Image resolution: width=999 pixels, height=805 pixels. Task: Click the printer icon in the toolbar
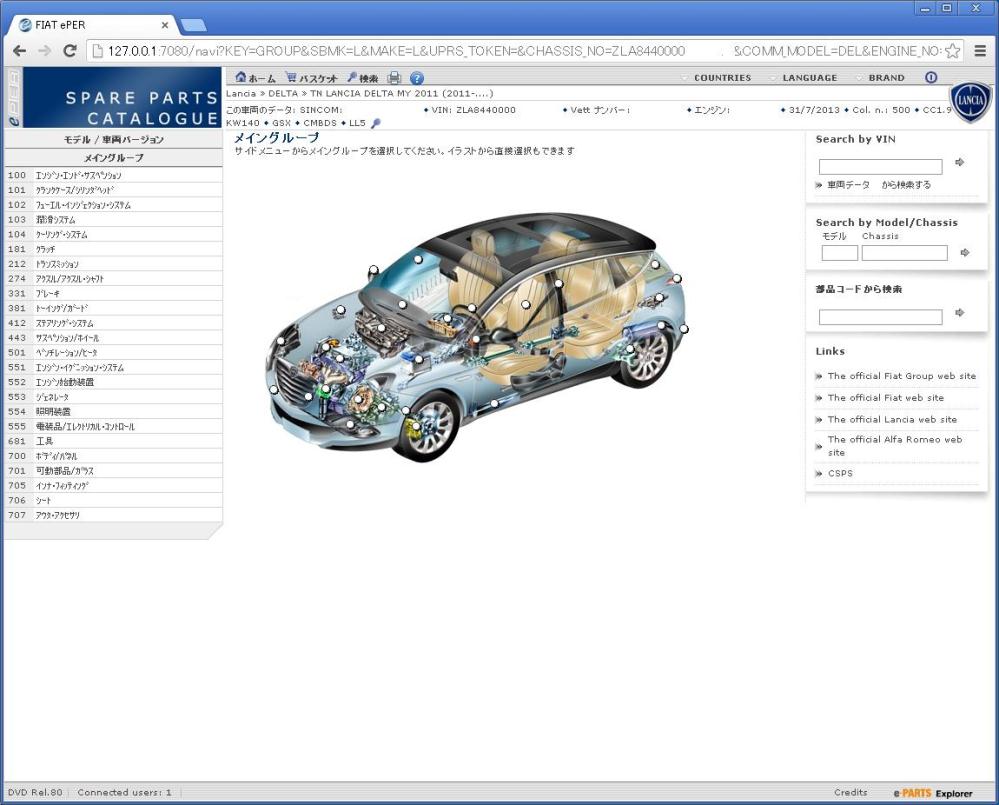pyautogui.click(x=394, y=78)
